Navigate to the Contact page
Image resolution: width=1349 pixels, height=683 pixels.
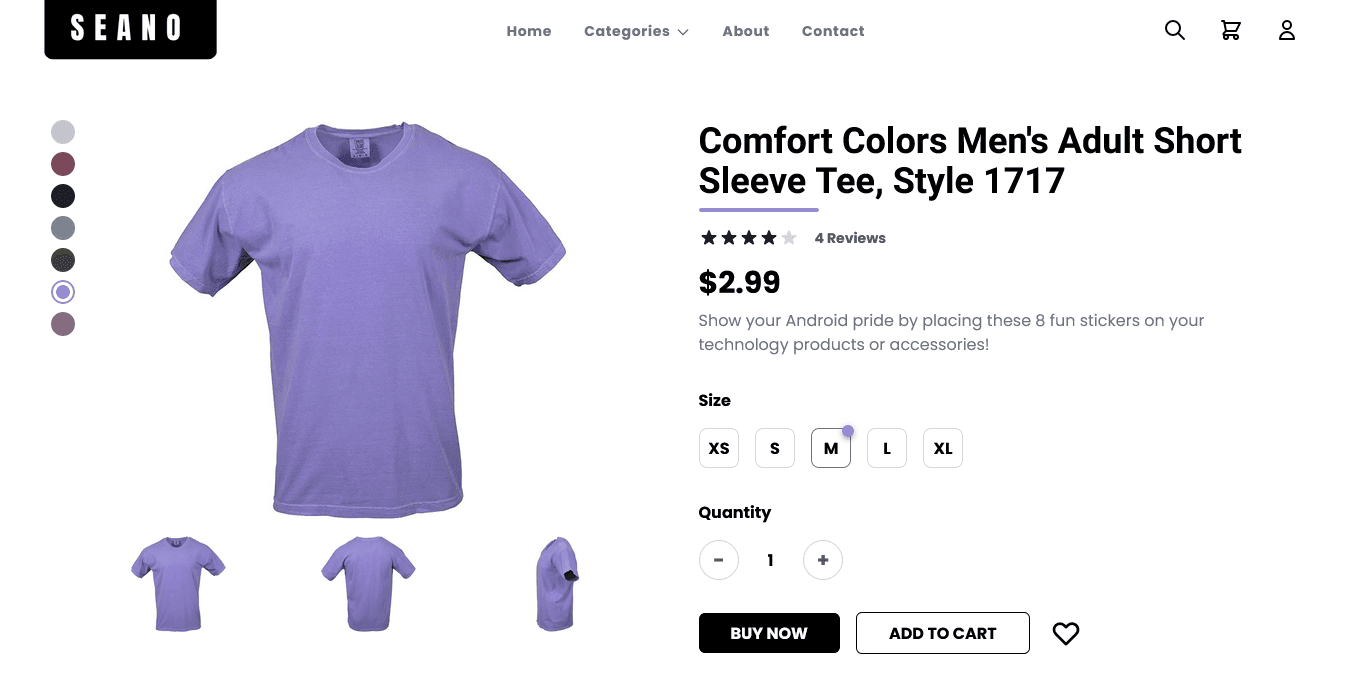(x=833, y=31)
